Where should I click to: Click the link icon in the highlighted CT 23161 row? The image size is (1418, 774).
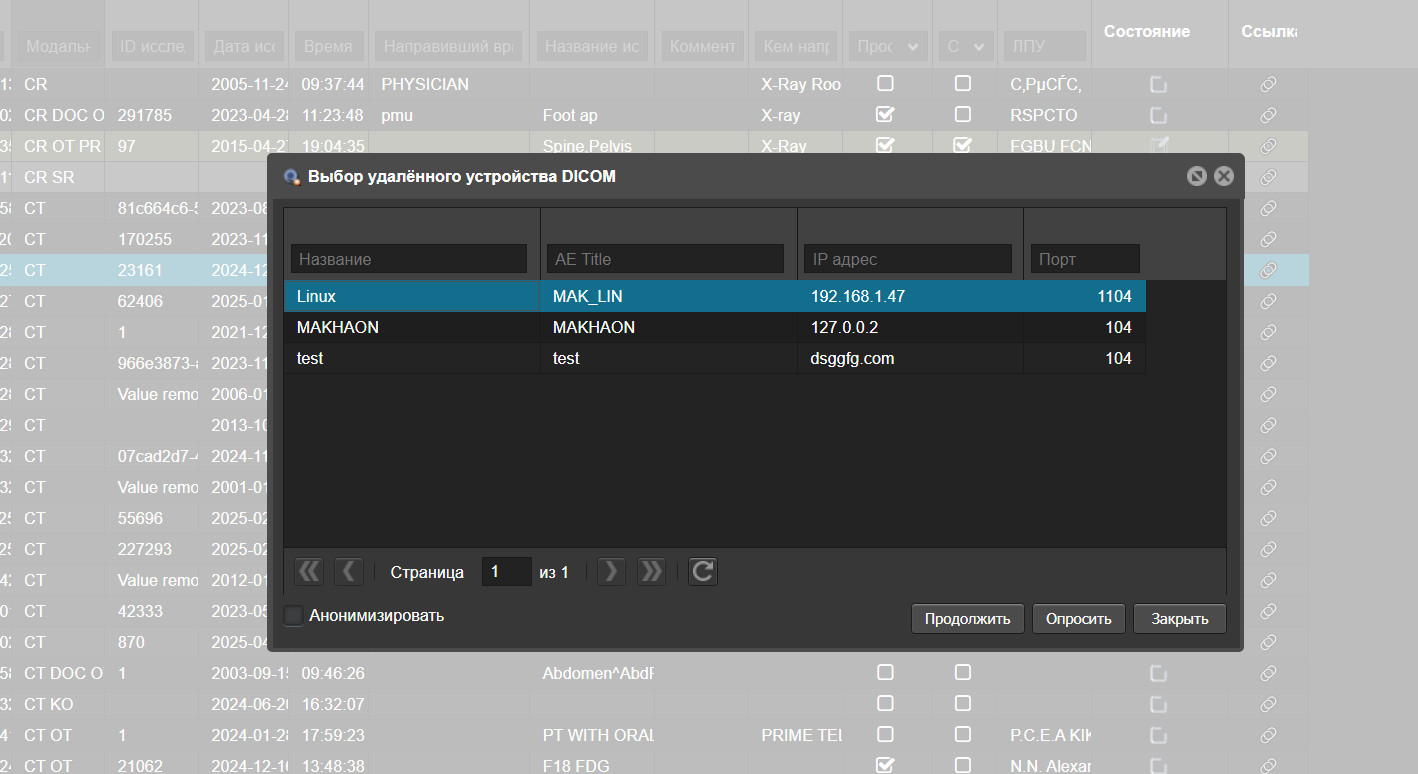coord(1268,270)
